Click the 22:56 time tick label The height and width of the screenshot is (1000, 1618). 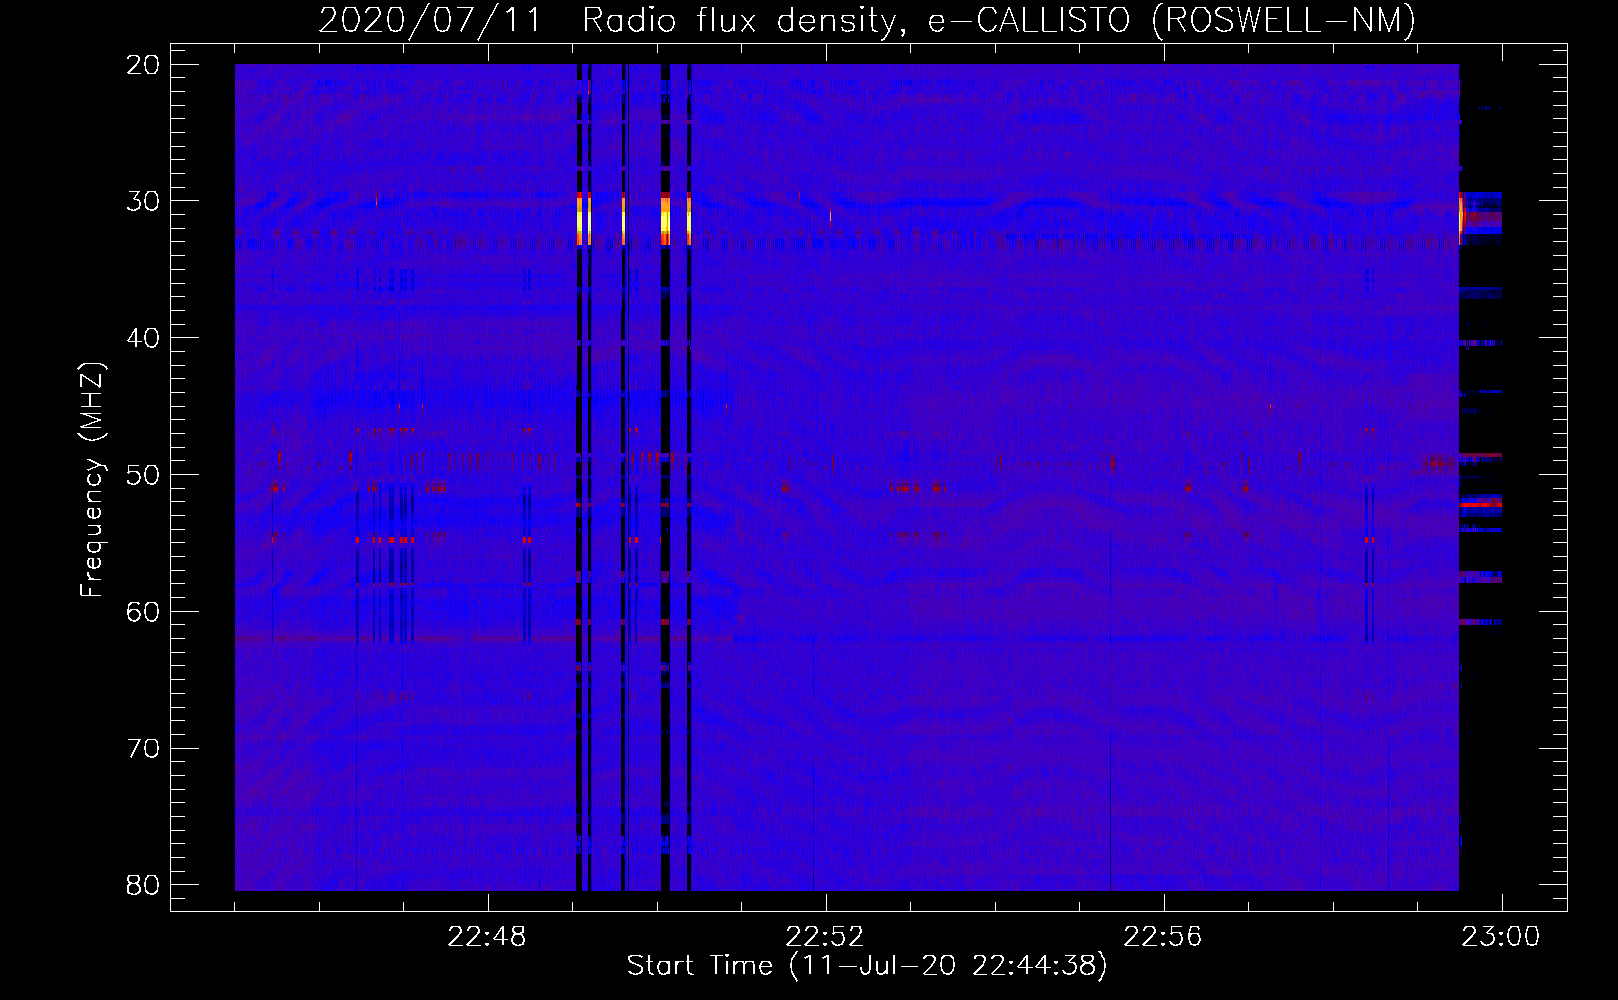[x=1163, y=937]
